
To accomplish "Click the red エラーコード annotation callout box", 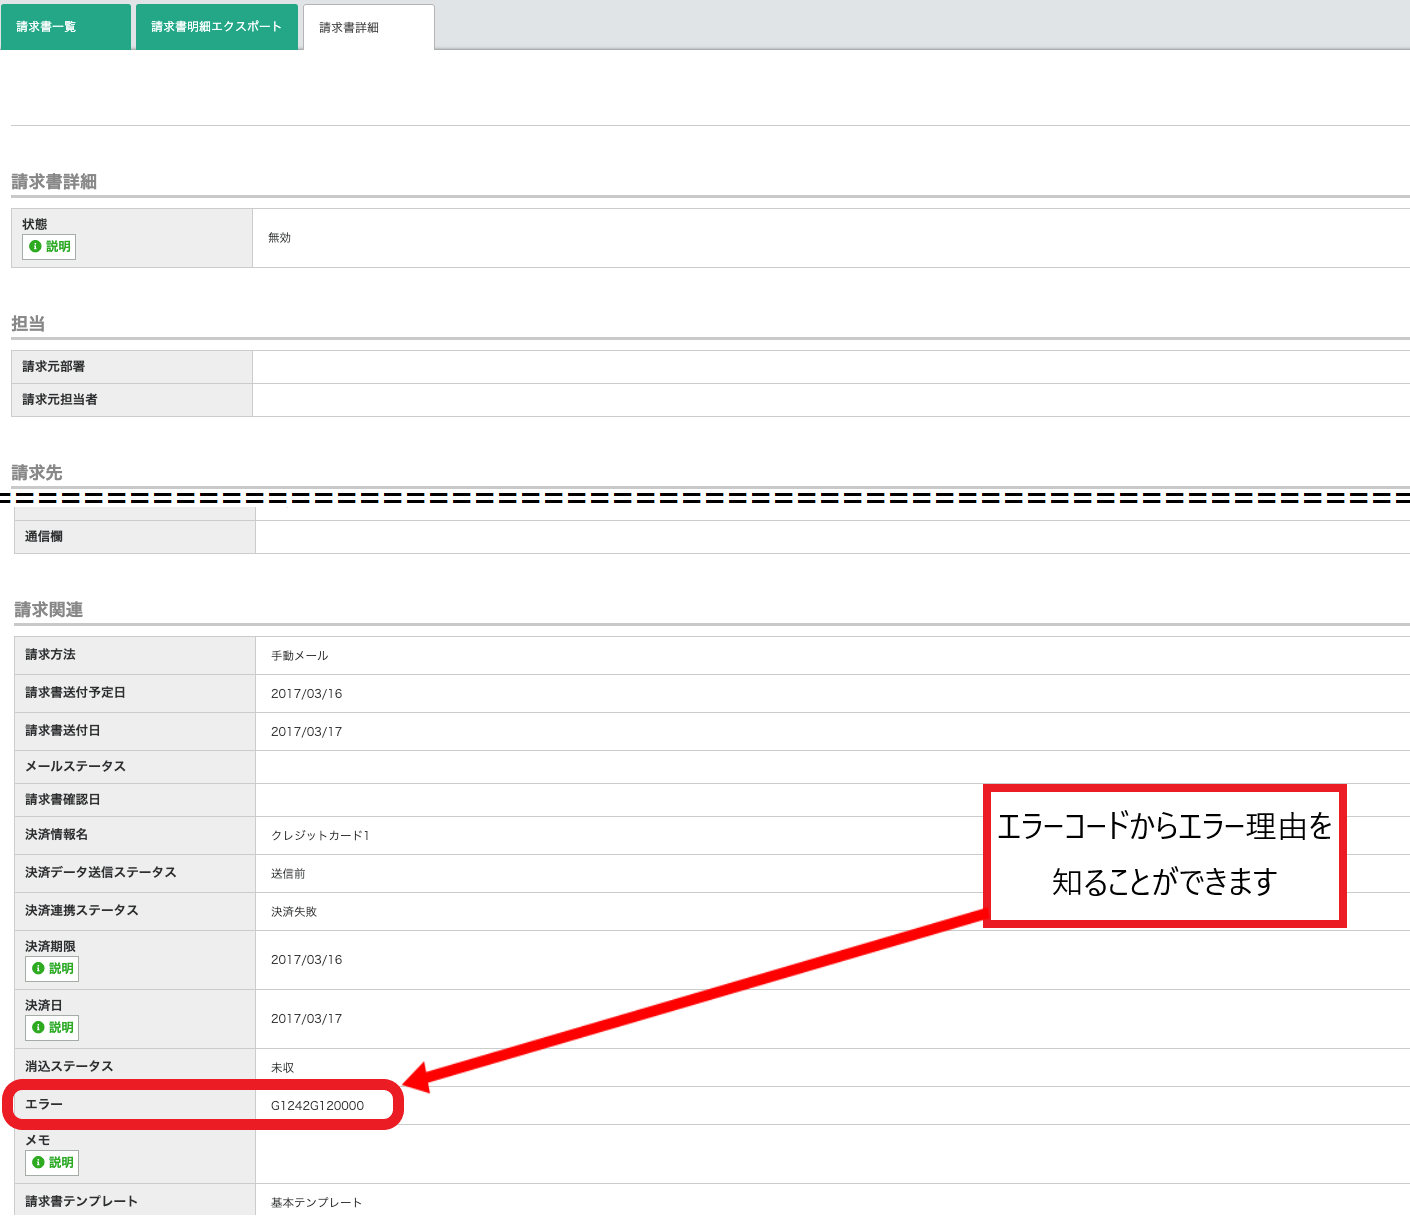I will click(1164, 855).
